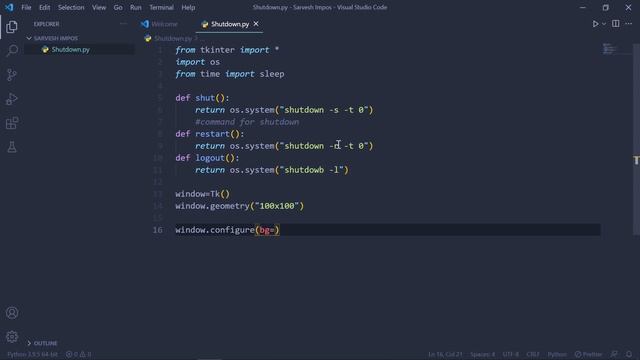Open Explorer panel more actions ellipsis
This screenshot has height=360, width=640.
pyautogui.click(x=123, y=24)
